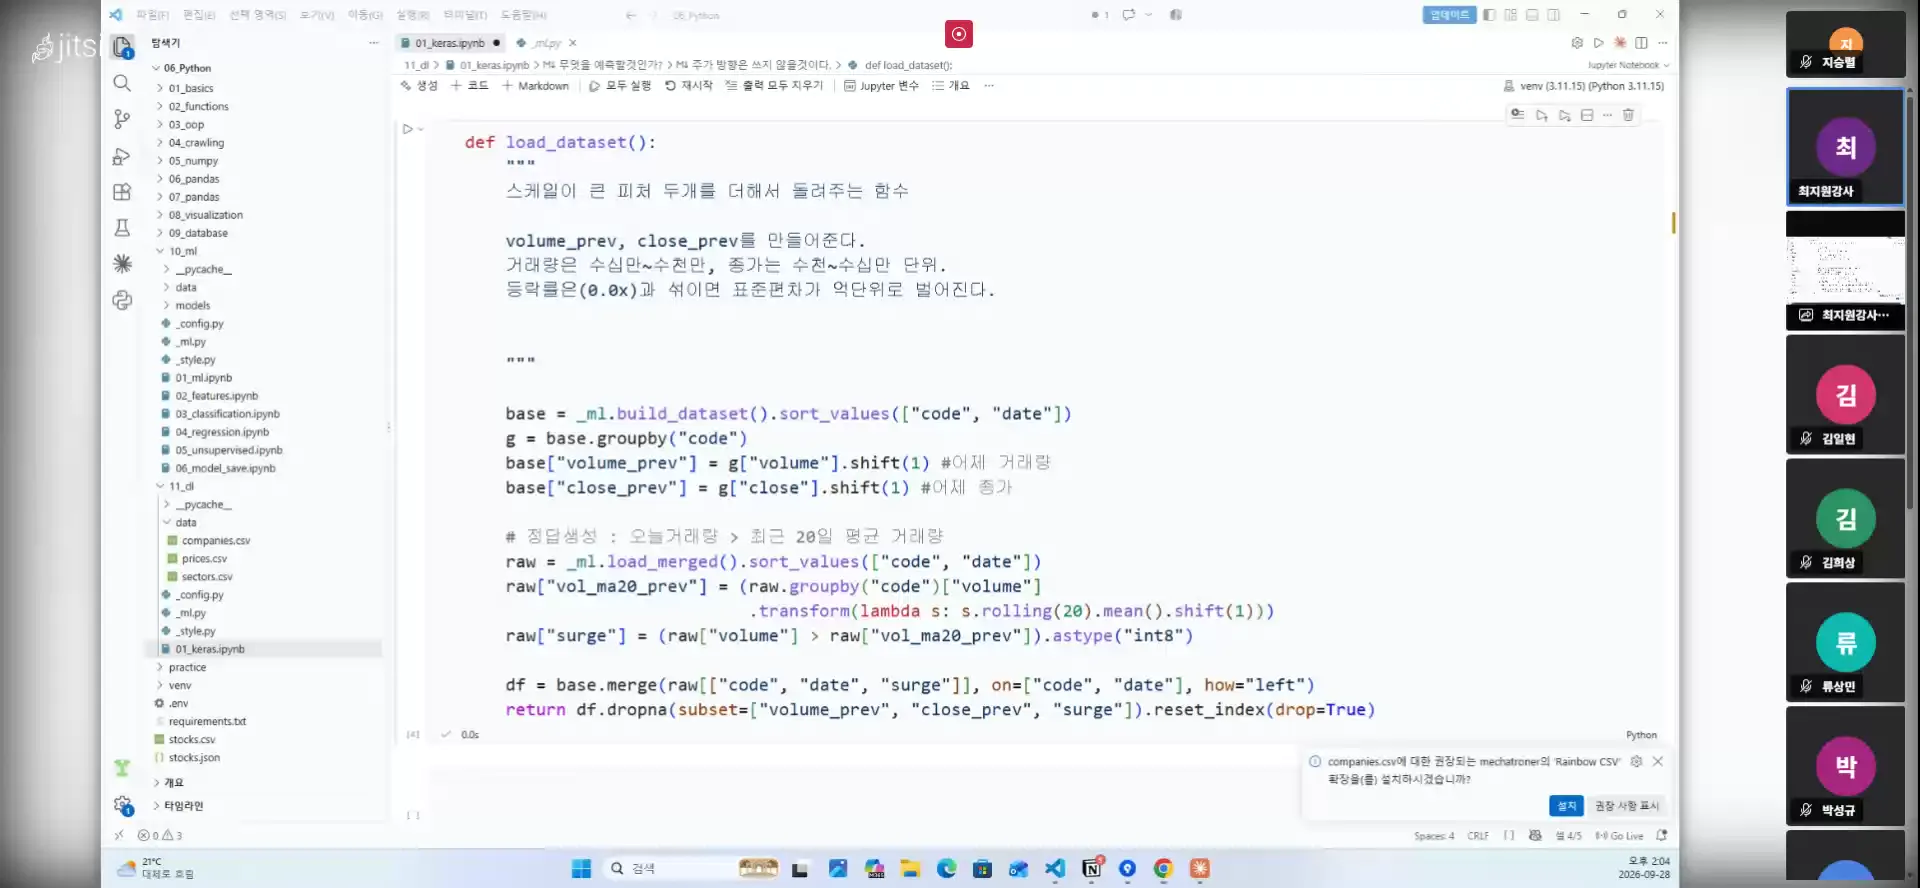Open the Run and Debug view

(122, 156)
